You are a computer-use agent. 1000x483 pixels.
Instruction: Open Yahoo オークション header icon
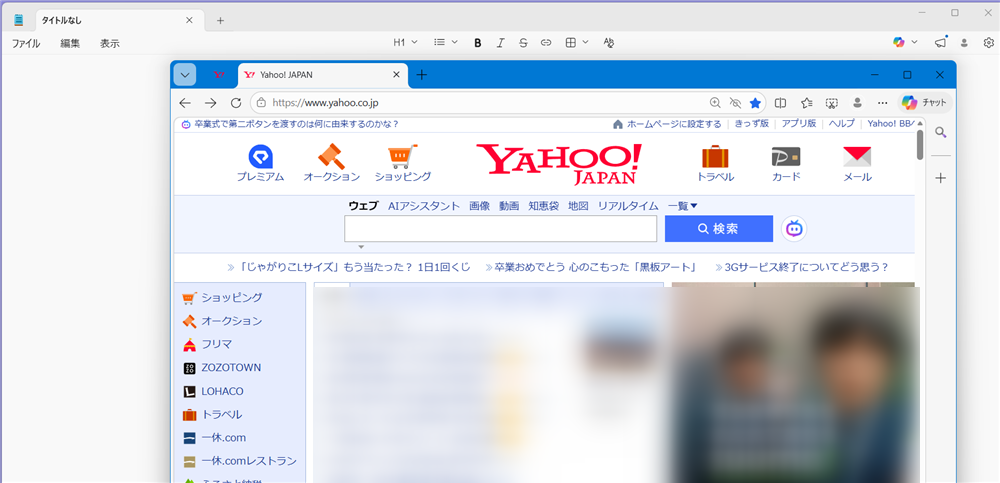click(332, 163)
